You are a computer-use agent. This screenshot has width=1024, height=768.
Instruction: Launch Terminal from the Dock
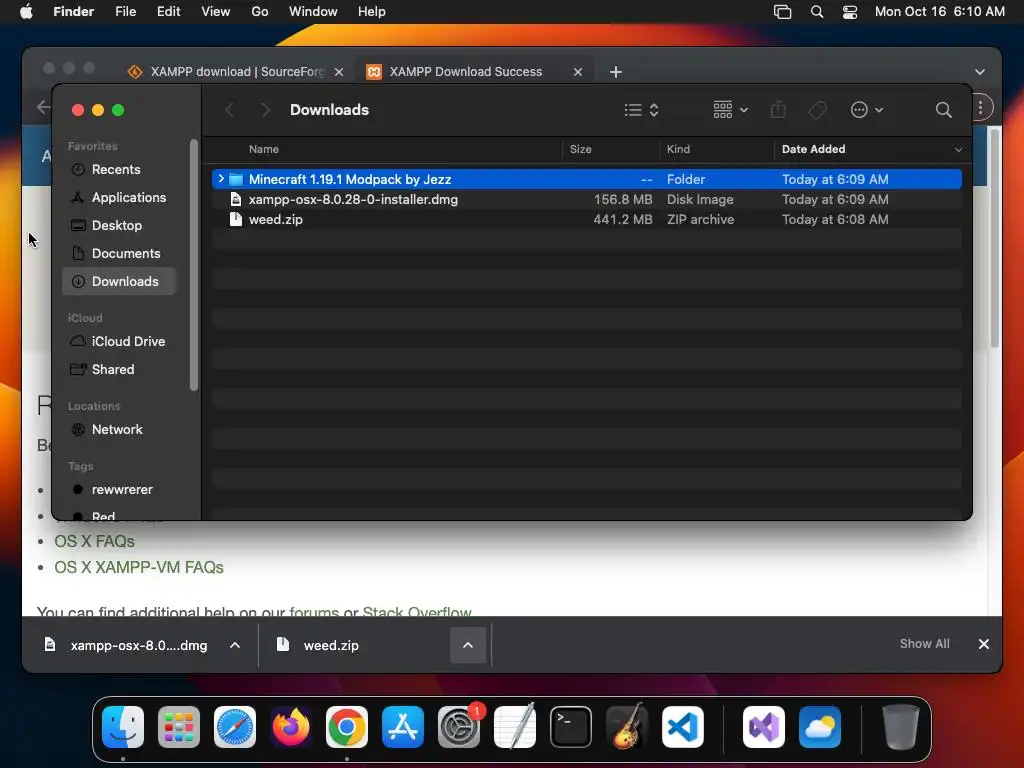571,727
